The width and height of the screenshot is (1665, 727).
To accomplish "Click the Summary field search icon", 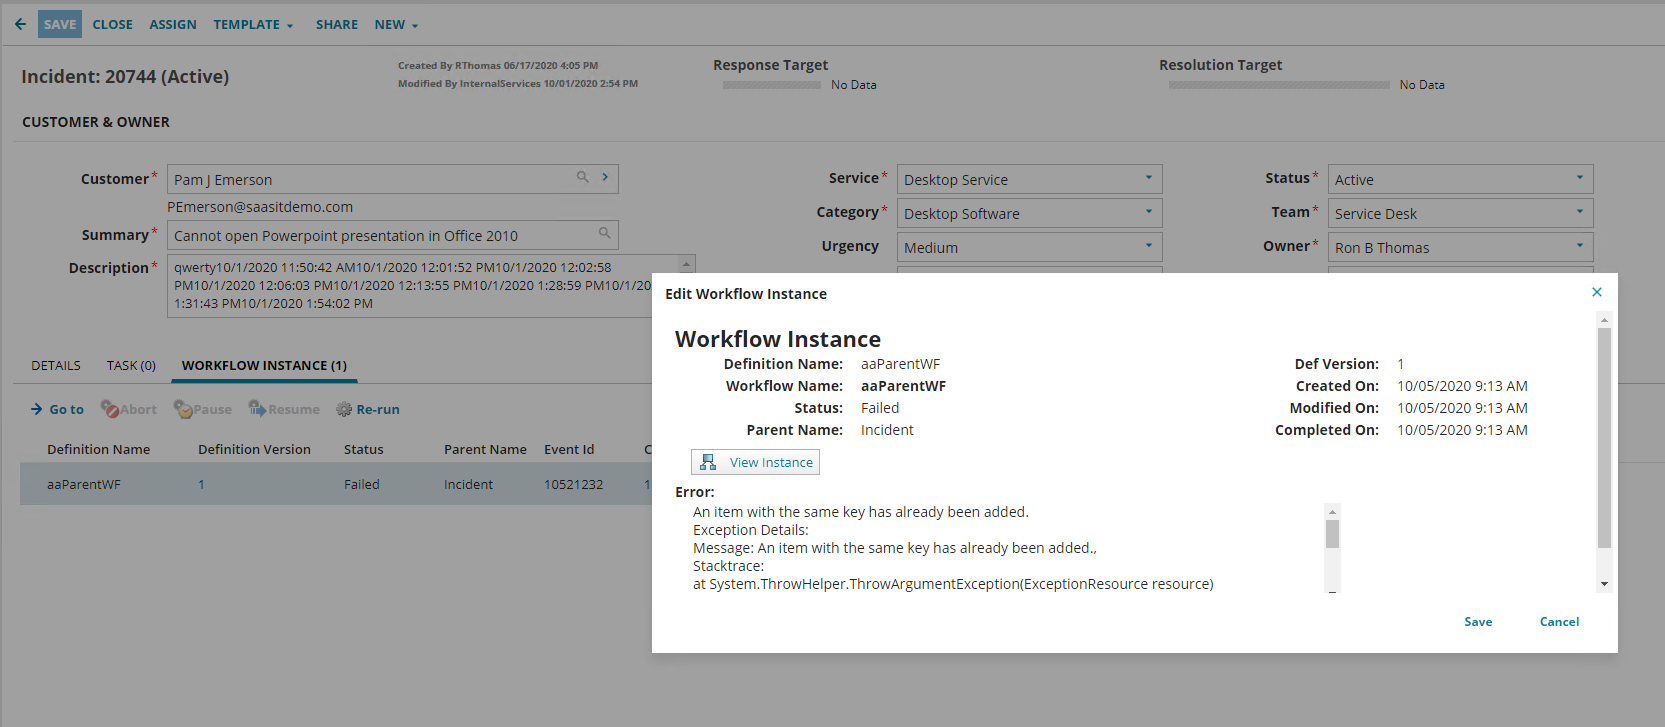I will pos(604,233).
